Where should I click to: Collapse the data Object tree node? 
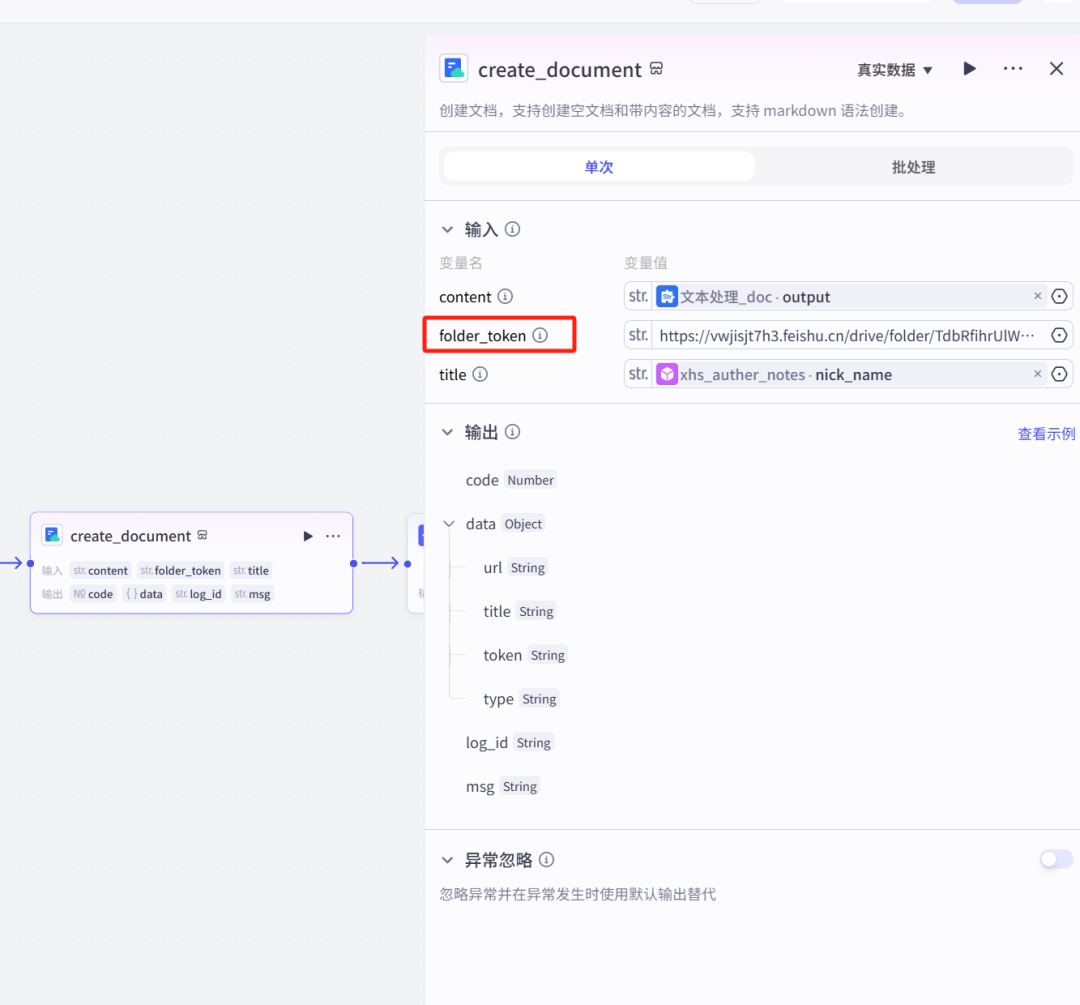pyautogui.click(x=449, y=524)
